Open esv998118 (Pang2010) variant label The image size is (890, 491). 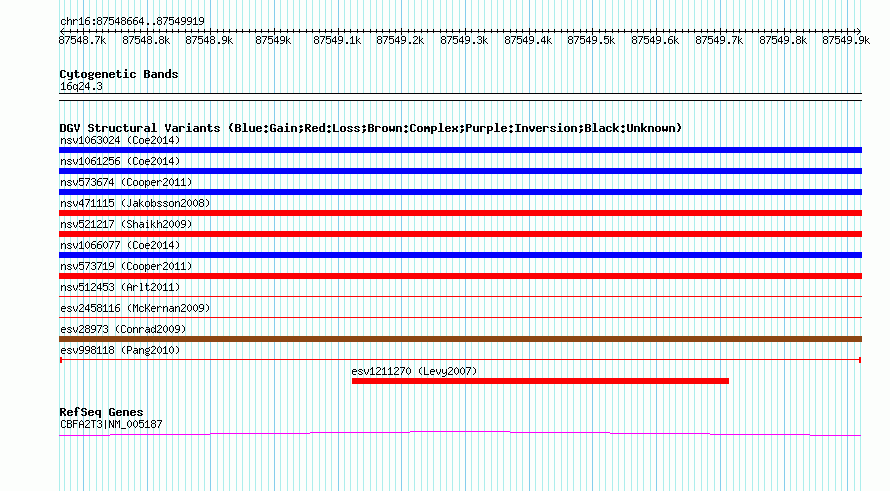[x=120, y=350]
